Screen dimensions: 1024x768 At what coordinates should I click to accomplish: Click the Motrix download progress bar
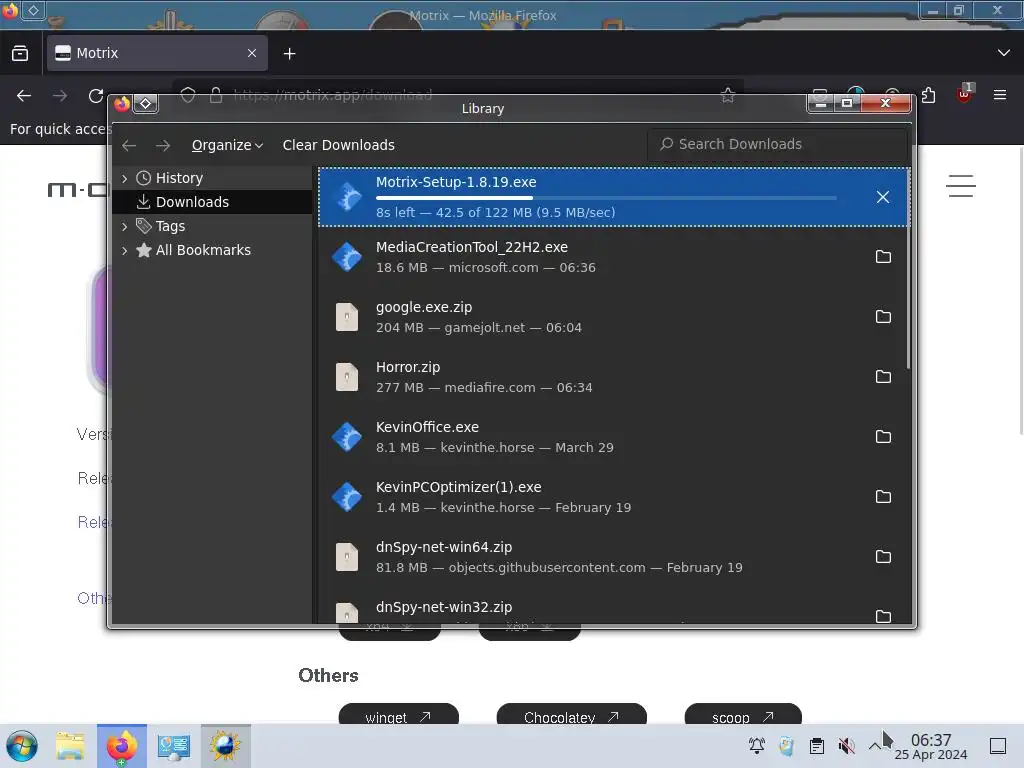tap(606, 197)
